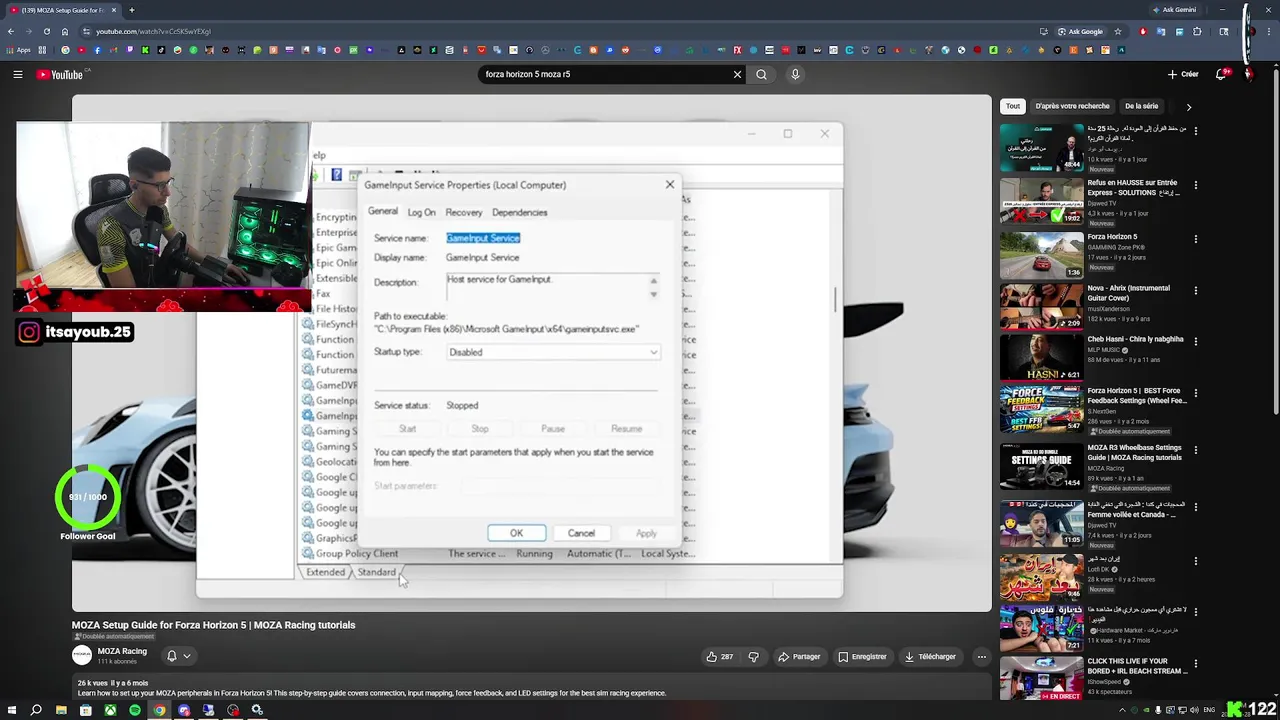Open options for Cheb Hasni video
1280x720 pixels.
1195,342
